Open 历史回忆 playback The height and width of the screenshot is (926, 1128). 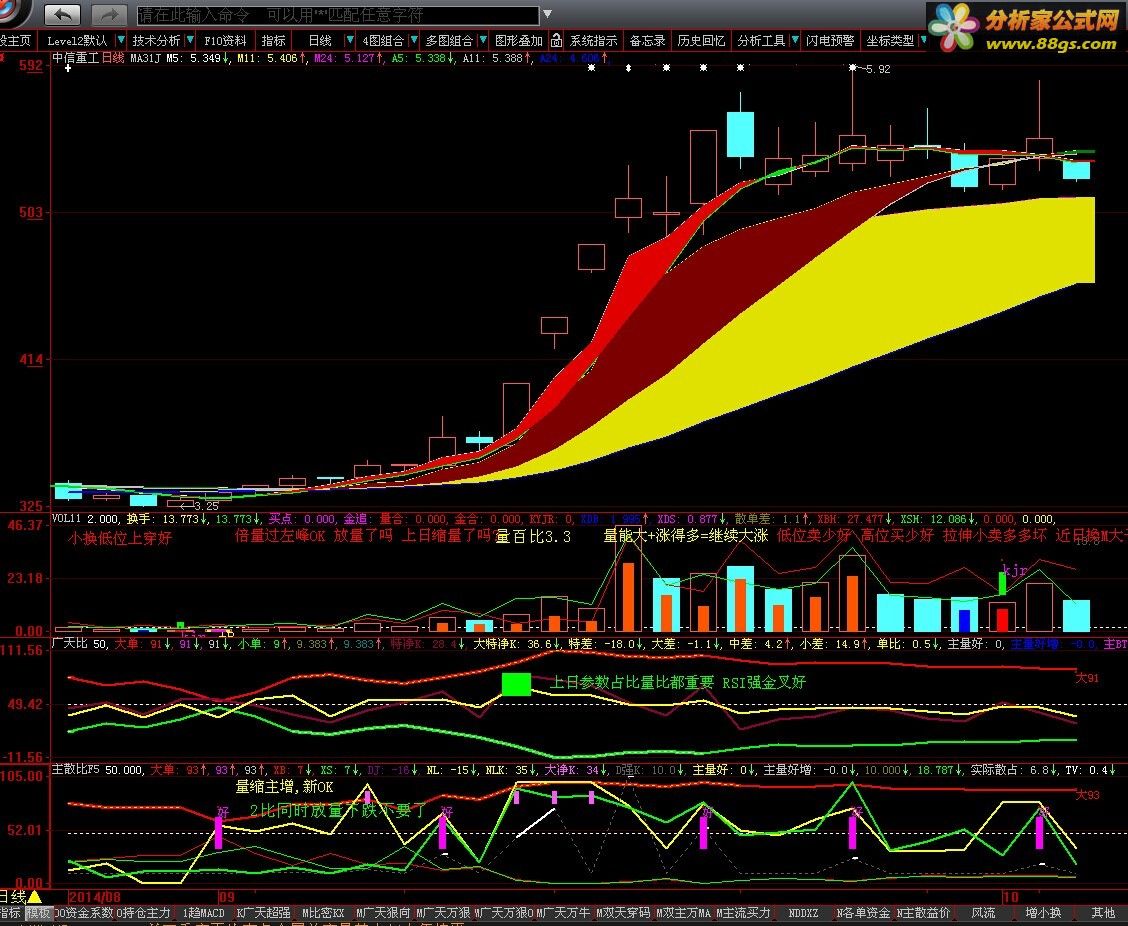coord(701,41)
